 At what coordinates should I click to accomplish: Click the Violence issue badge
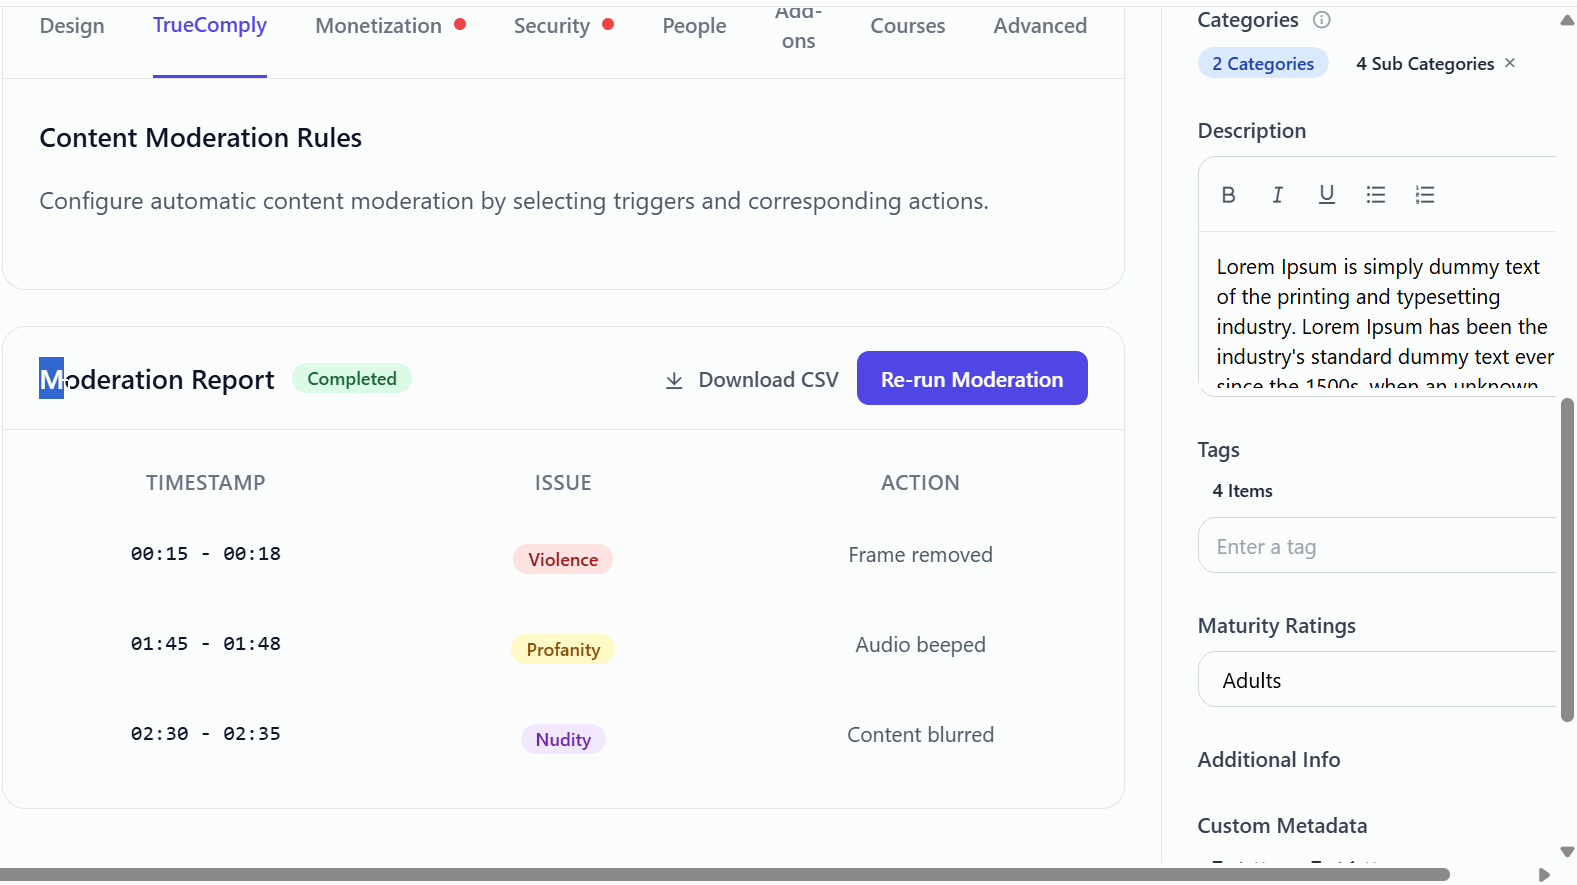coord(563,560)
